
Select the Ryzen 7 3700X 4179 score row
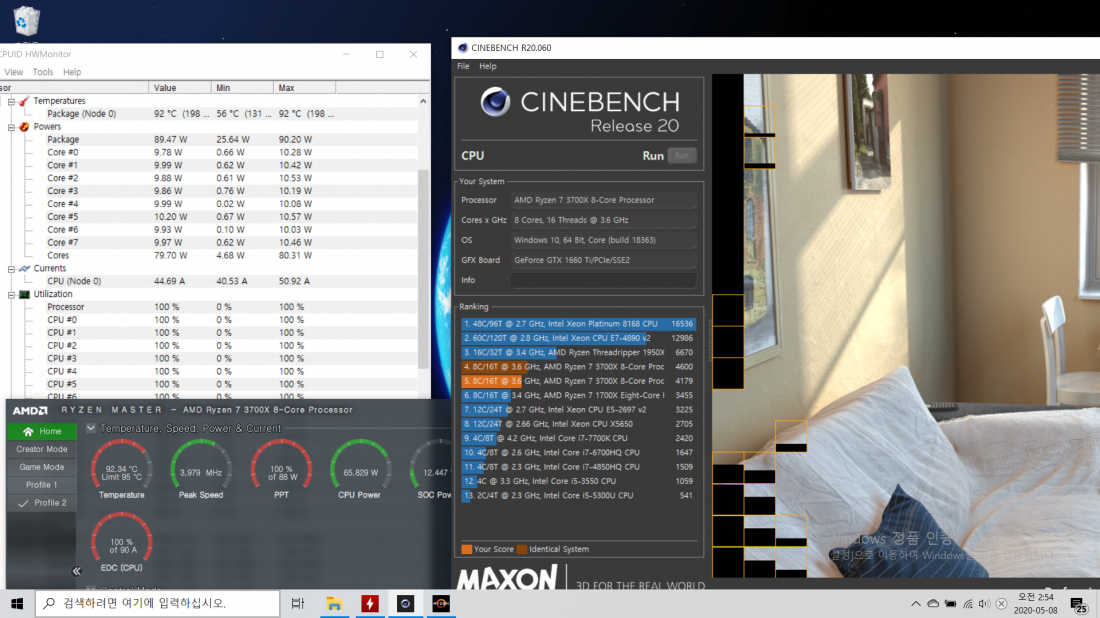click(578, 381)
